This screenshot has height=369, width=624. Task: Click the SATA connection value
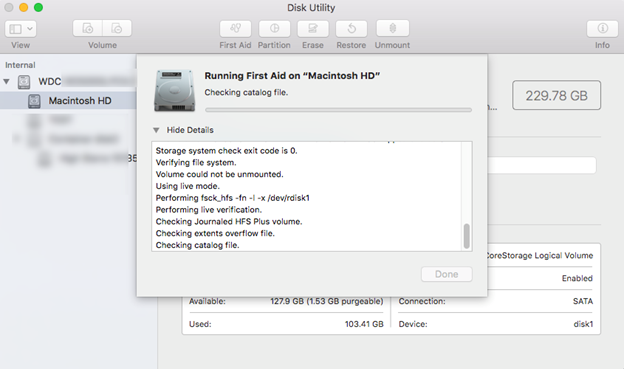click(x=583, y=301)
